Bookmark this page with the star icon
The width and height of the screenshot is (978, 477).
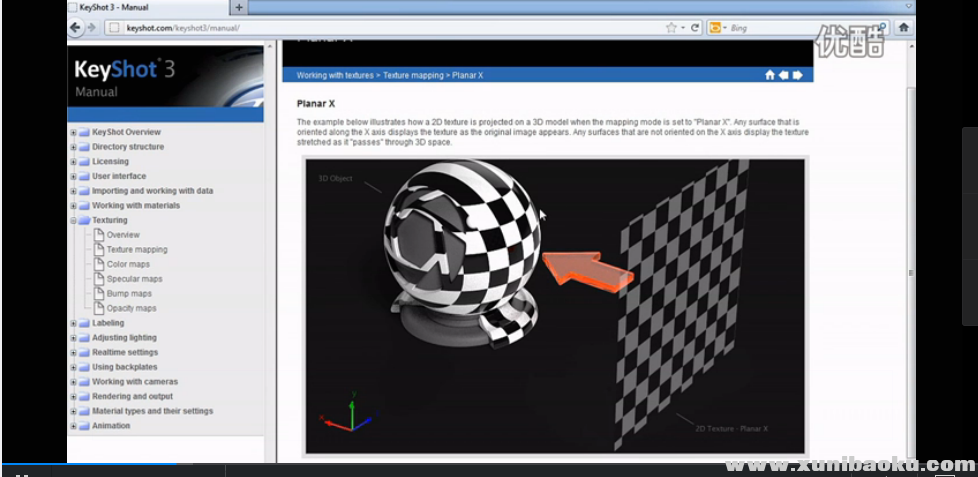[671, 28]
